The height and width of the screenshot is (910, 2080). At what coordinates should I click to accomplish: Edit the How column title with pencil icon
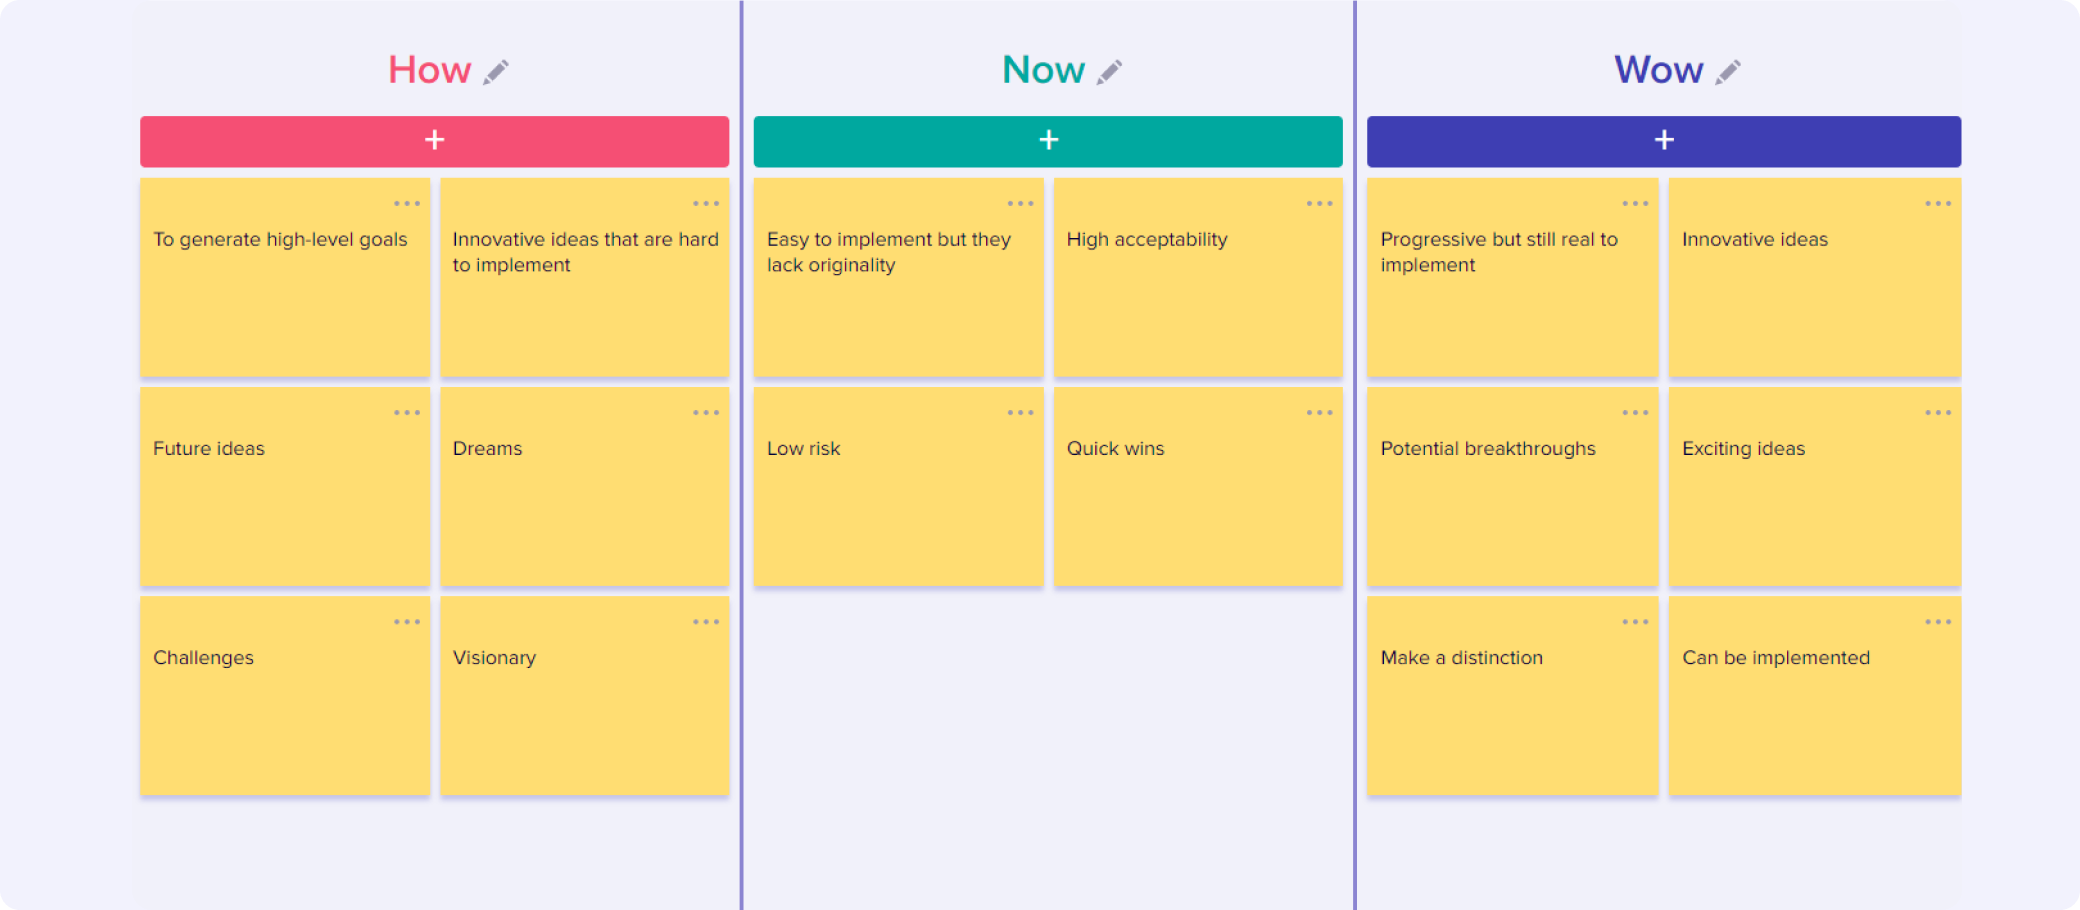pyautogui.click(x=496, y=72)
